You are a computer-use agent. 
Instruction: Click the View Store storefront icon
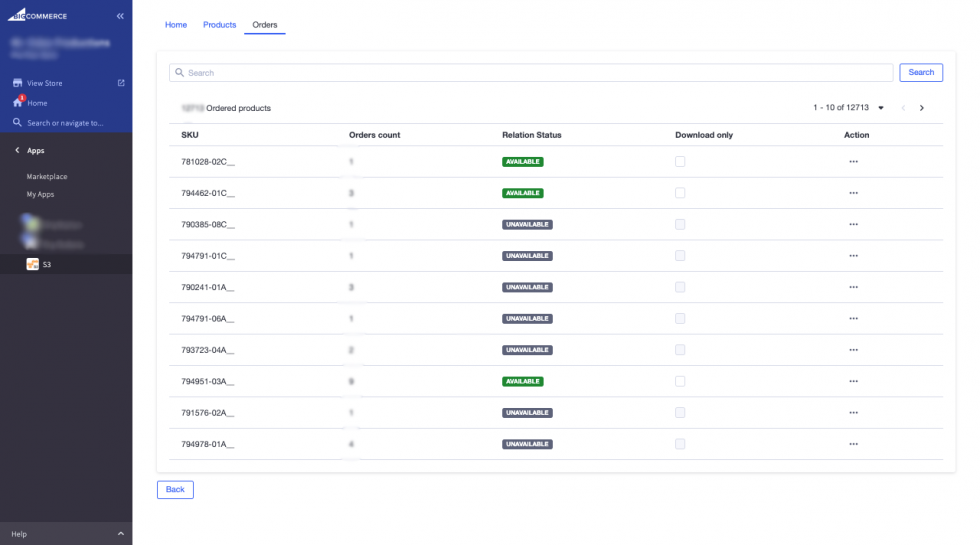(17, 83)
